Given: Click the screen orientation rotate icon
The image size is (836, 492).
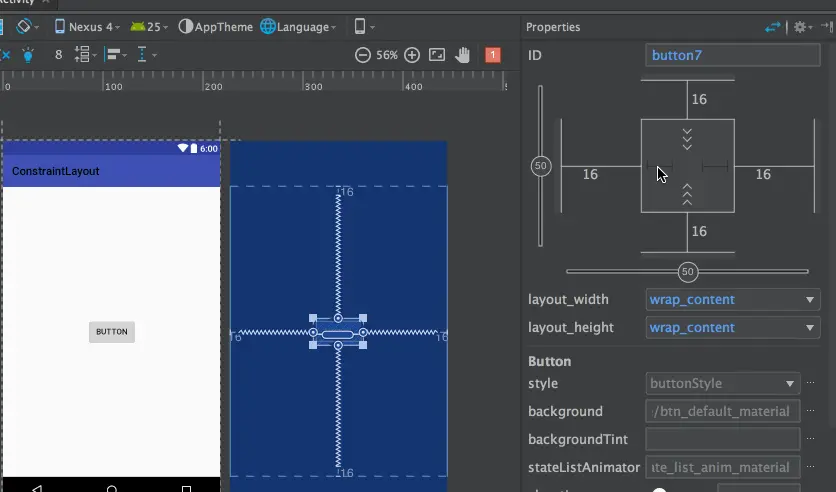Looking at the screenshot, I should 24,26.
